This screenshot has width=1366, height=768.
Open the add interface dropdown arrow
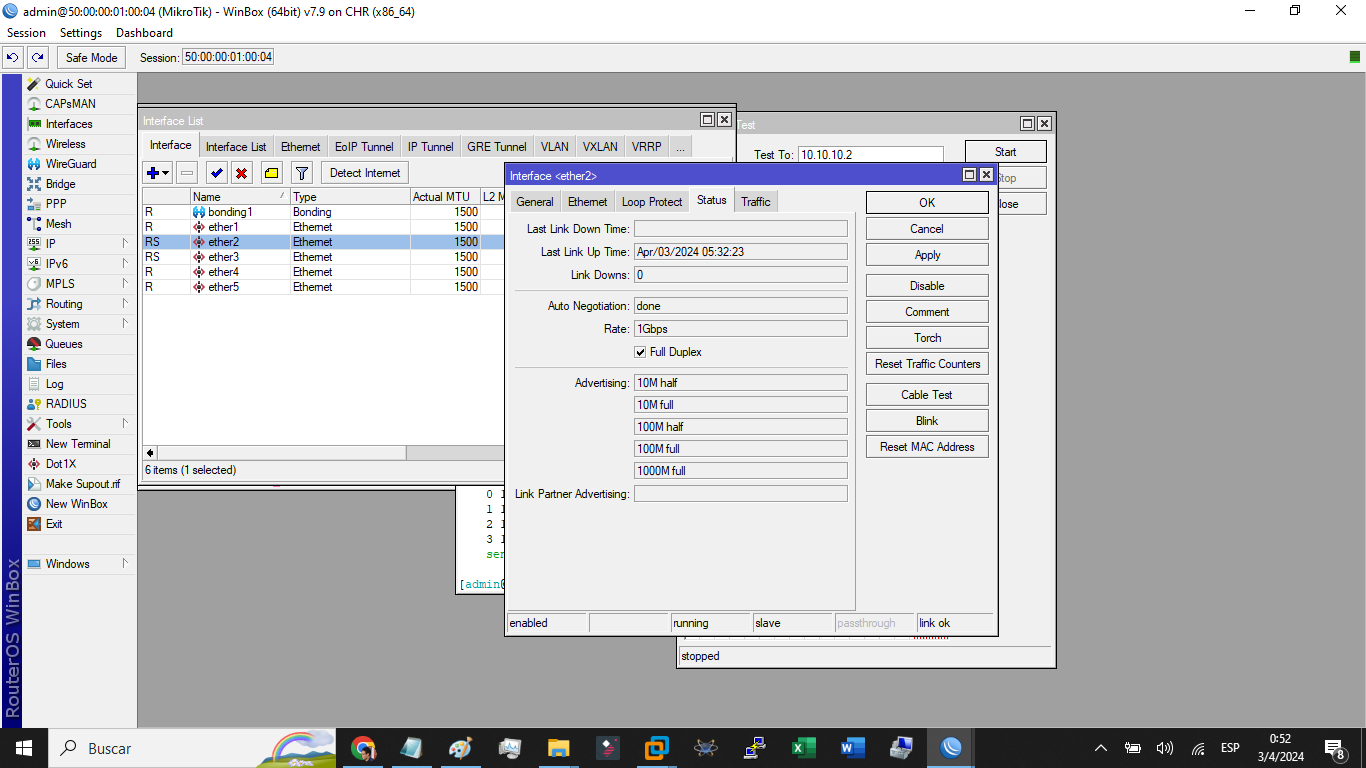[167, 173]
